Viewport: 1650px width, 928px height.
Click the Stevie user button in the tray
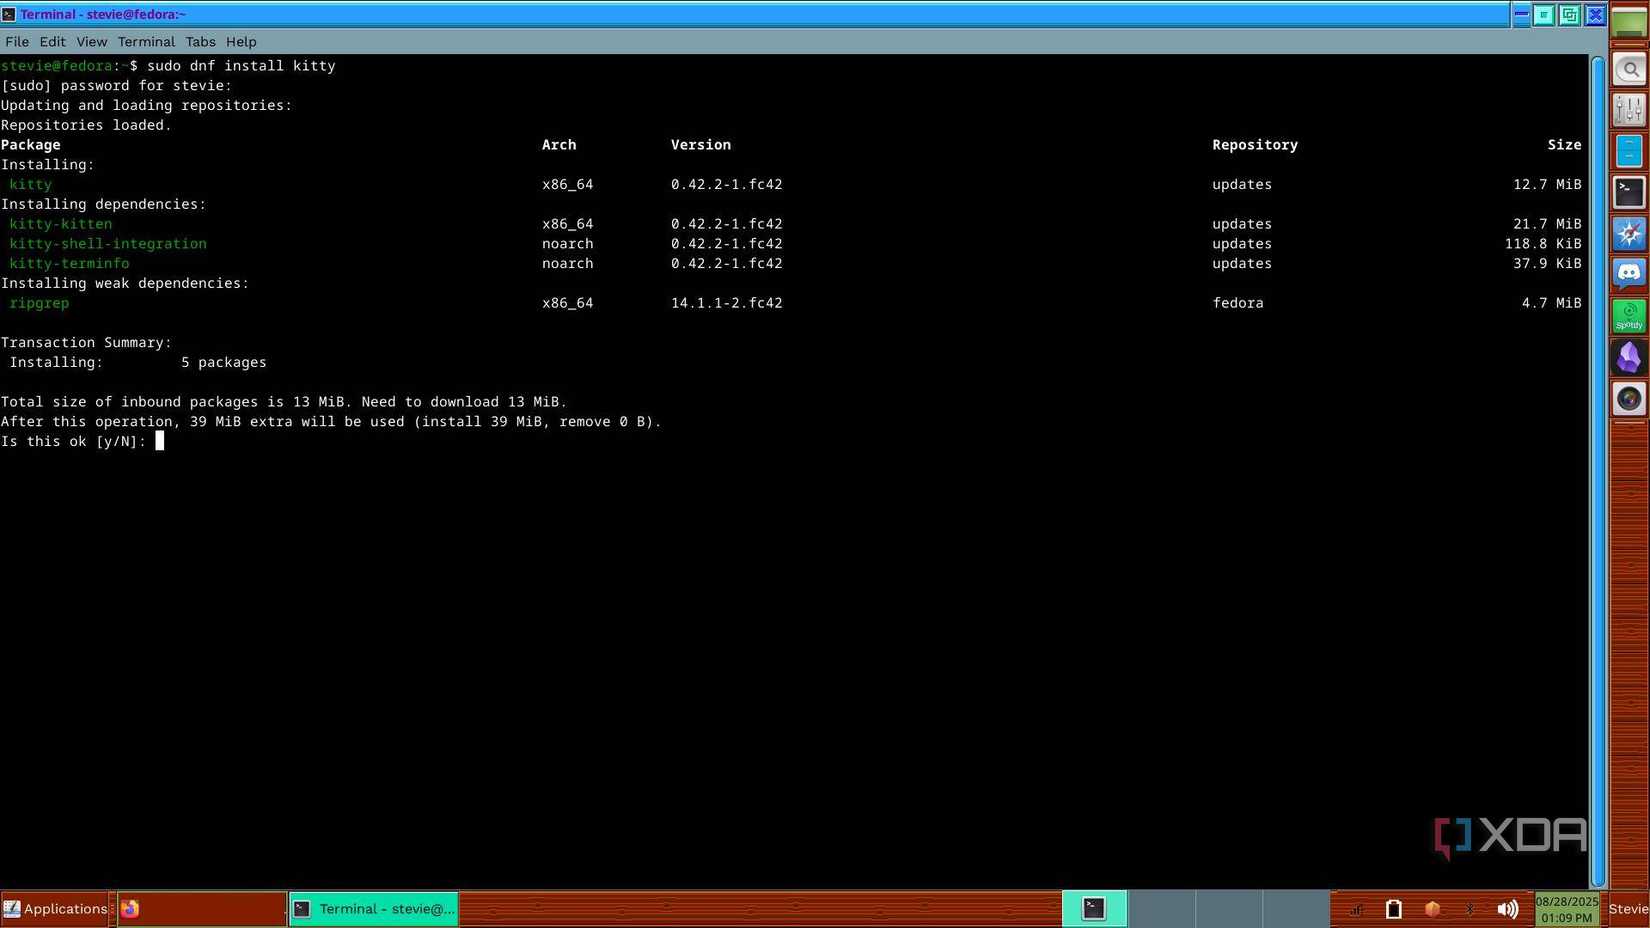1628,908
